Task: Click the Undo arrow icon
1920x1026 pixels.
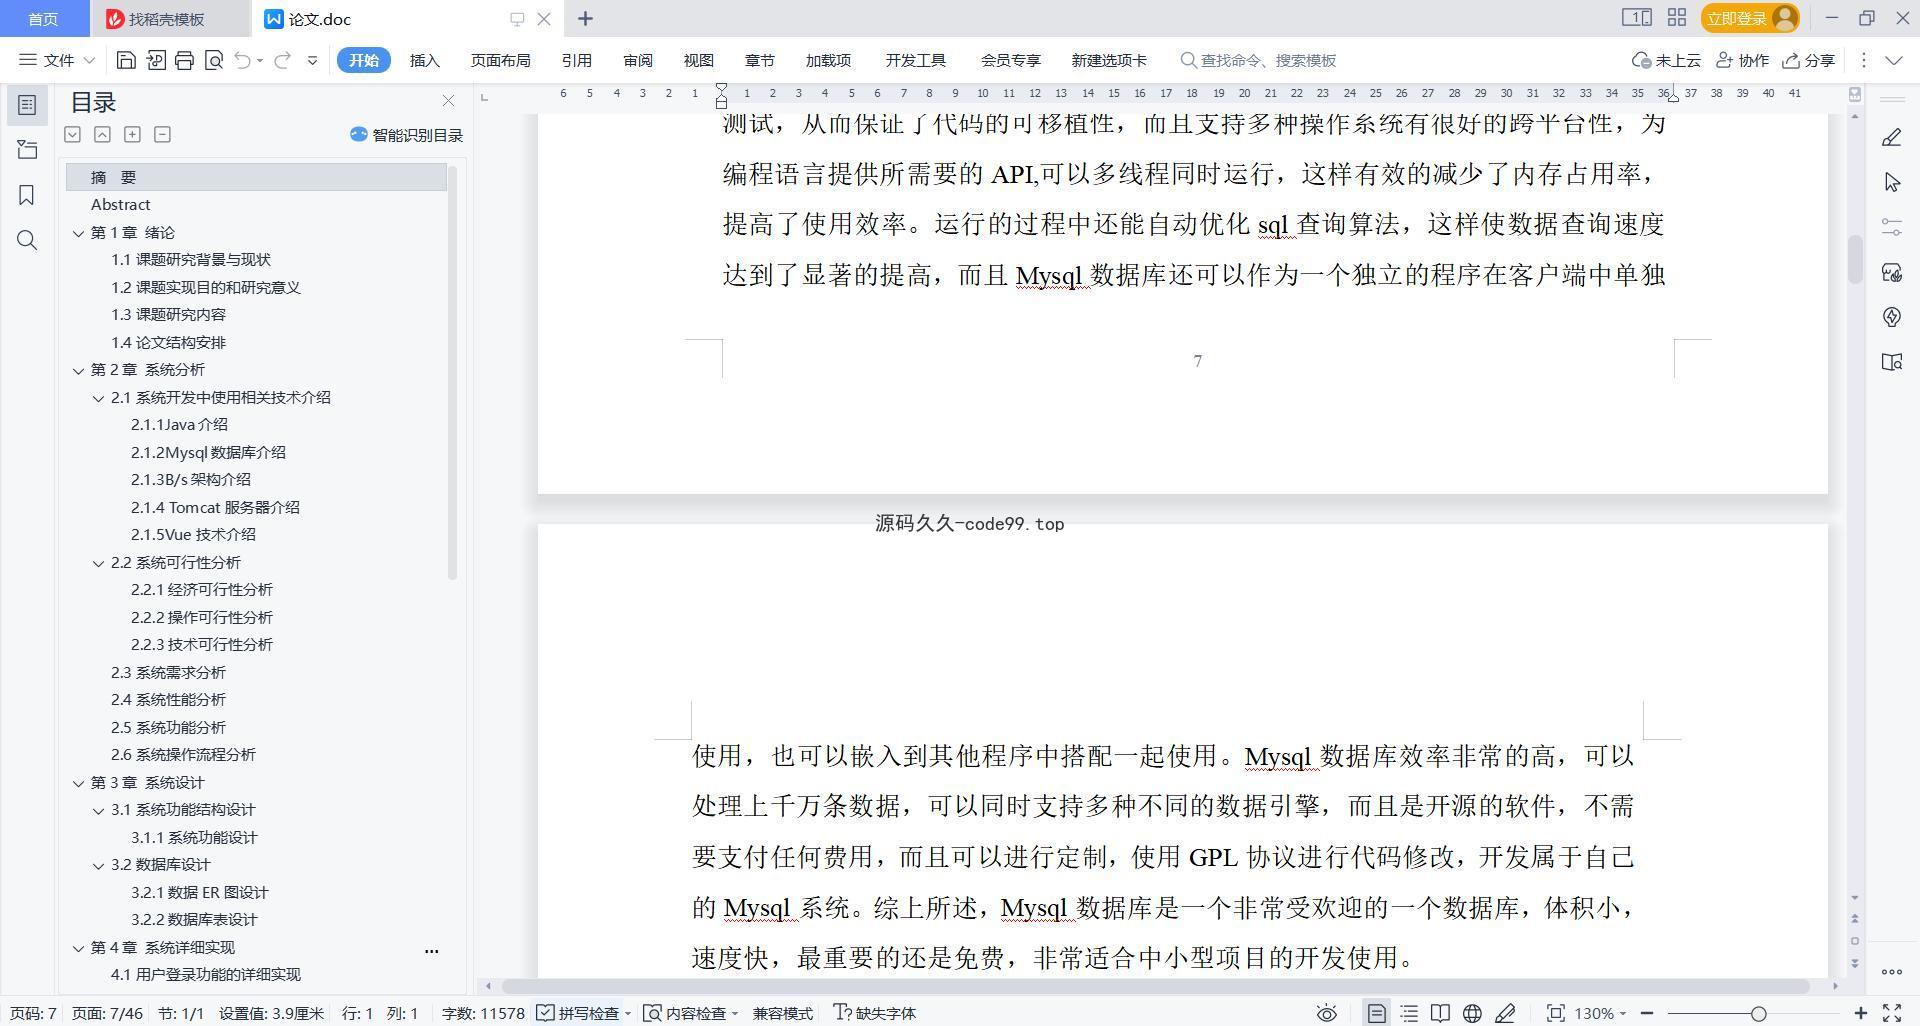Action: pyautogui.click(x=242, y=60)
